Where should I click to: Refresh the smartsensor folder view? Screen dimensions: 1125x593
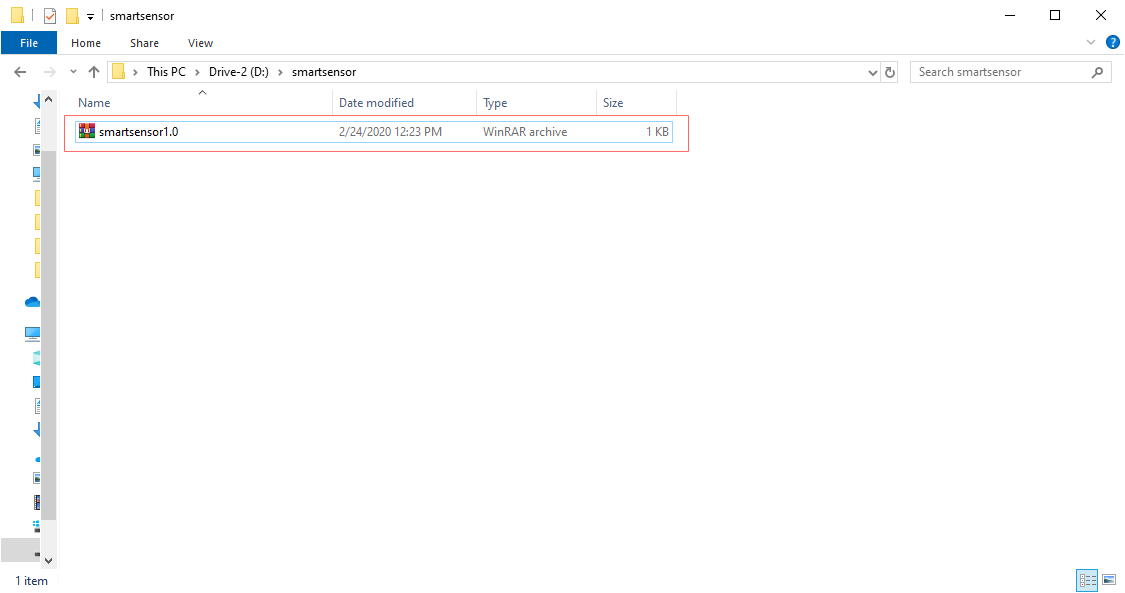[x=890, y=72]
